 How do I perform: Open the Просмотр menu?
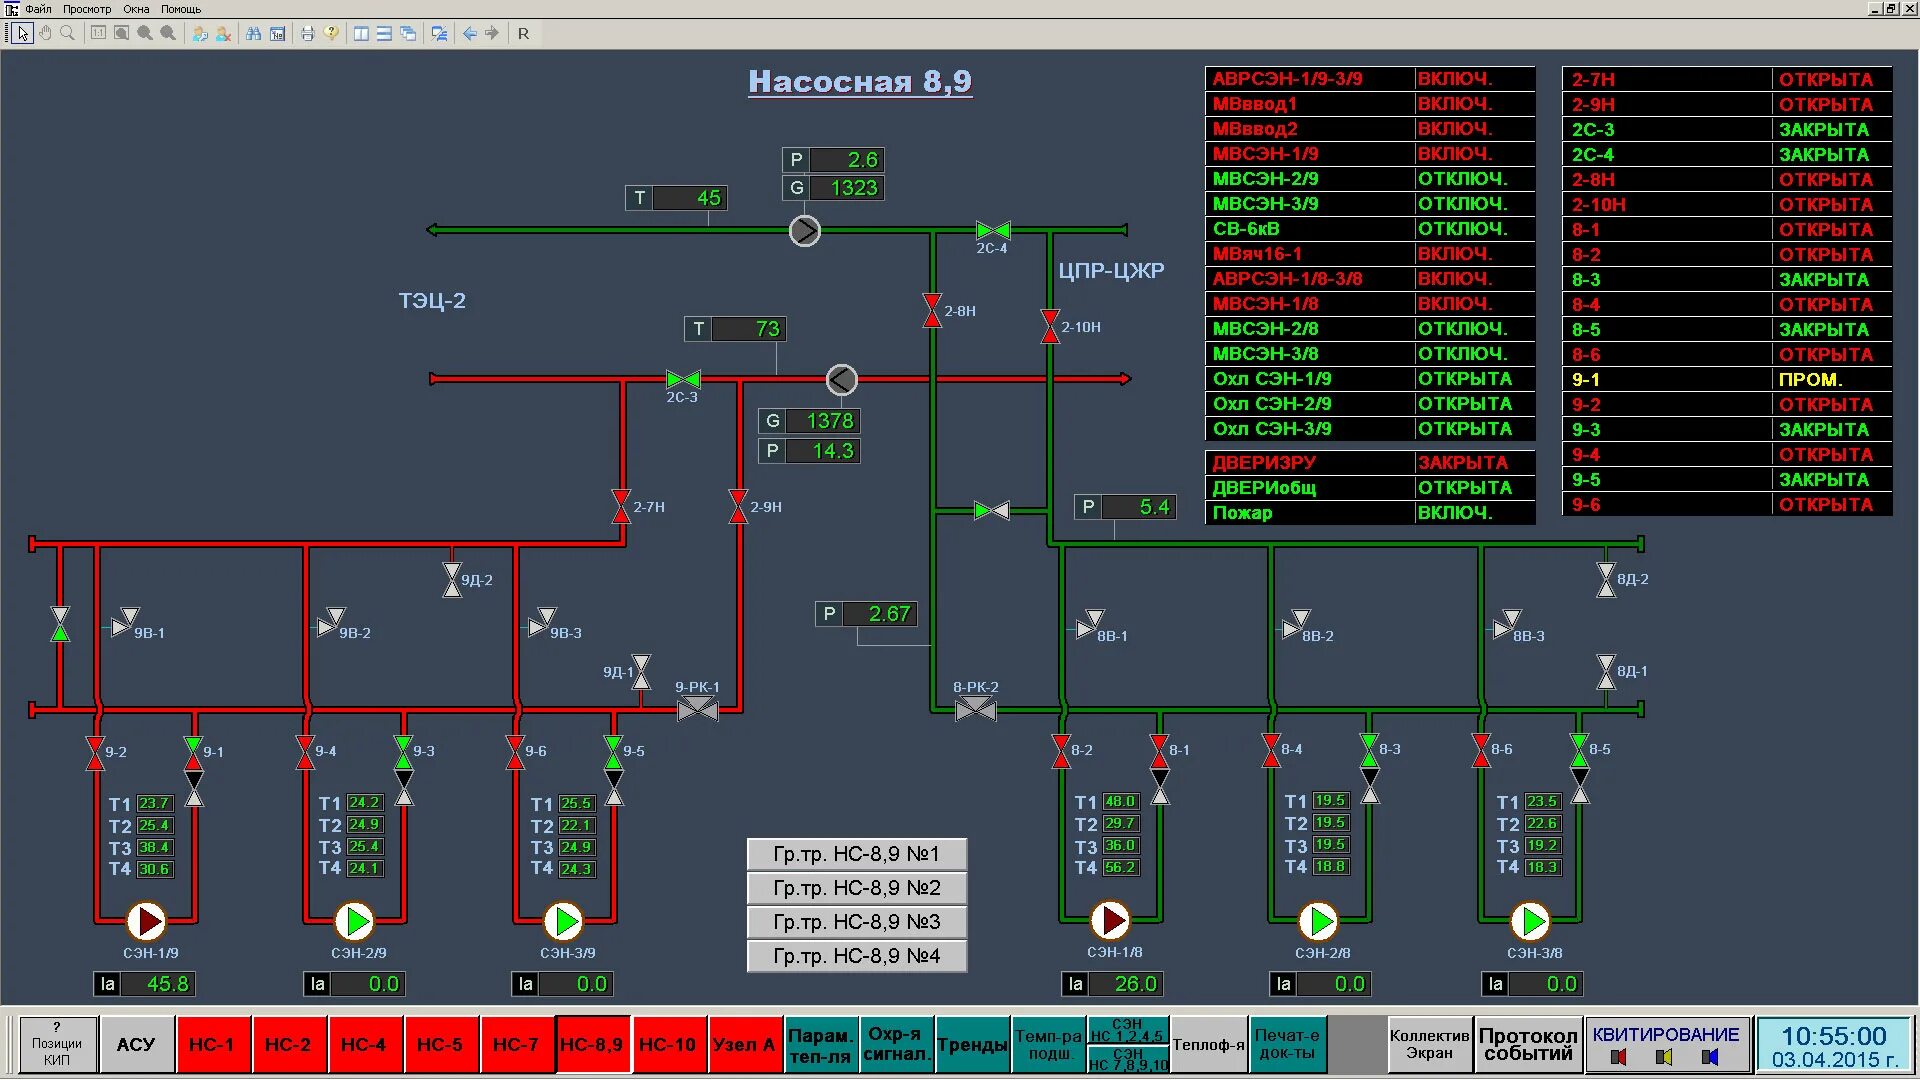[x=87, y=9]
